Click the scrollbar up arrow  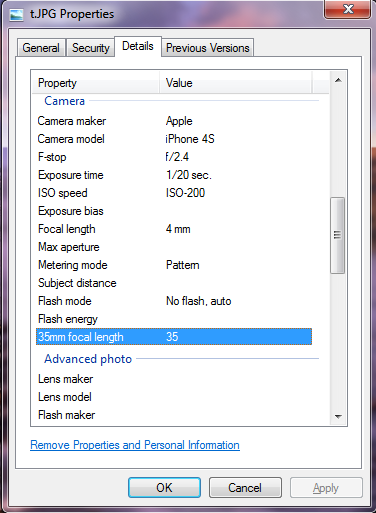tap(338, 80)
